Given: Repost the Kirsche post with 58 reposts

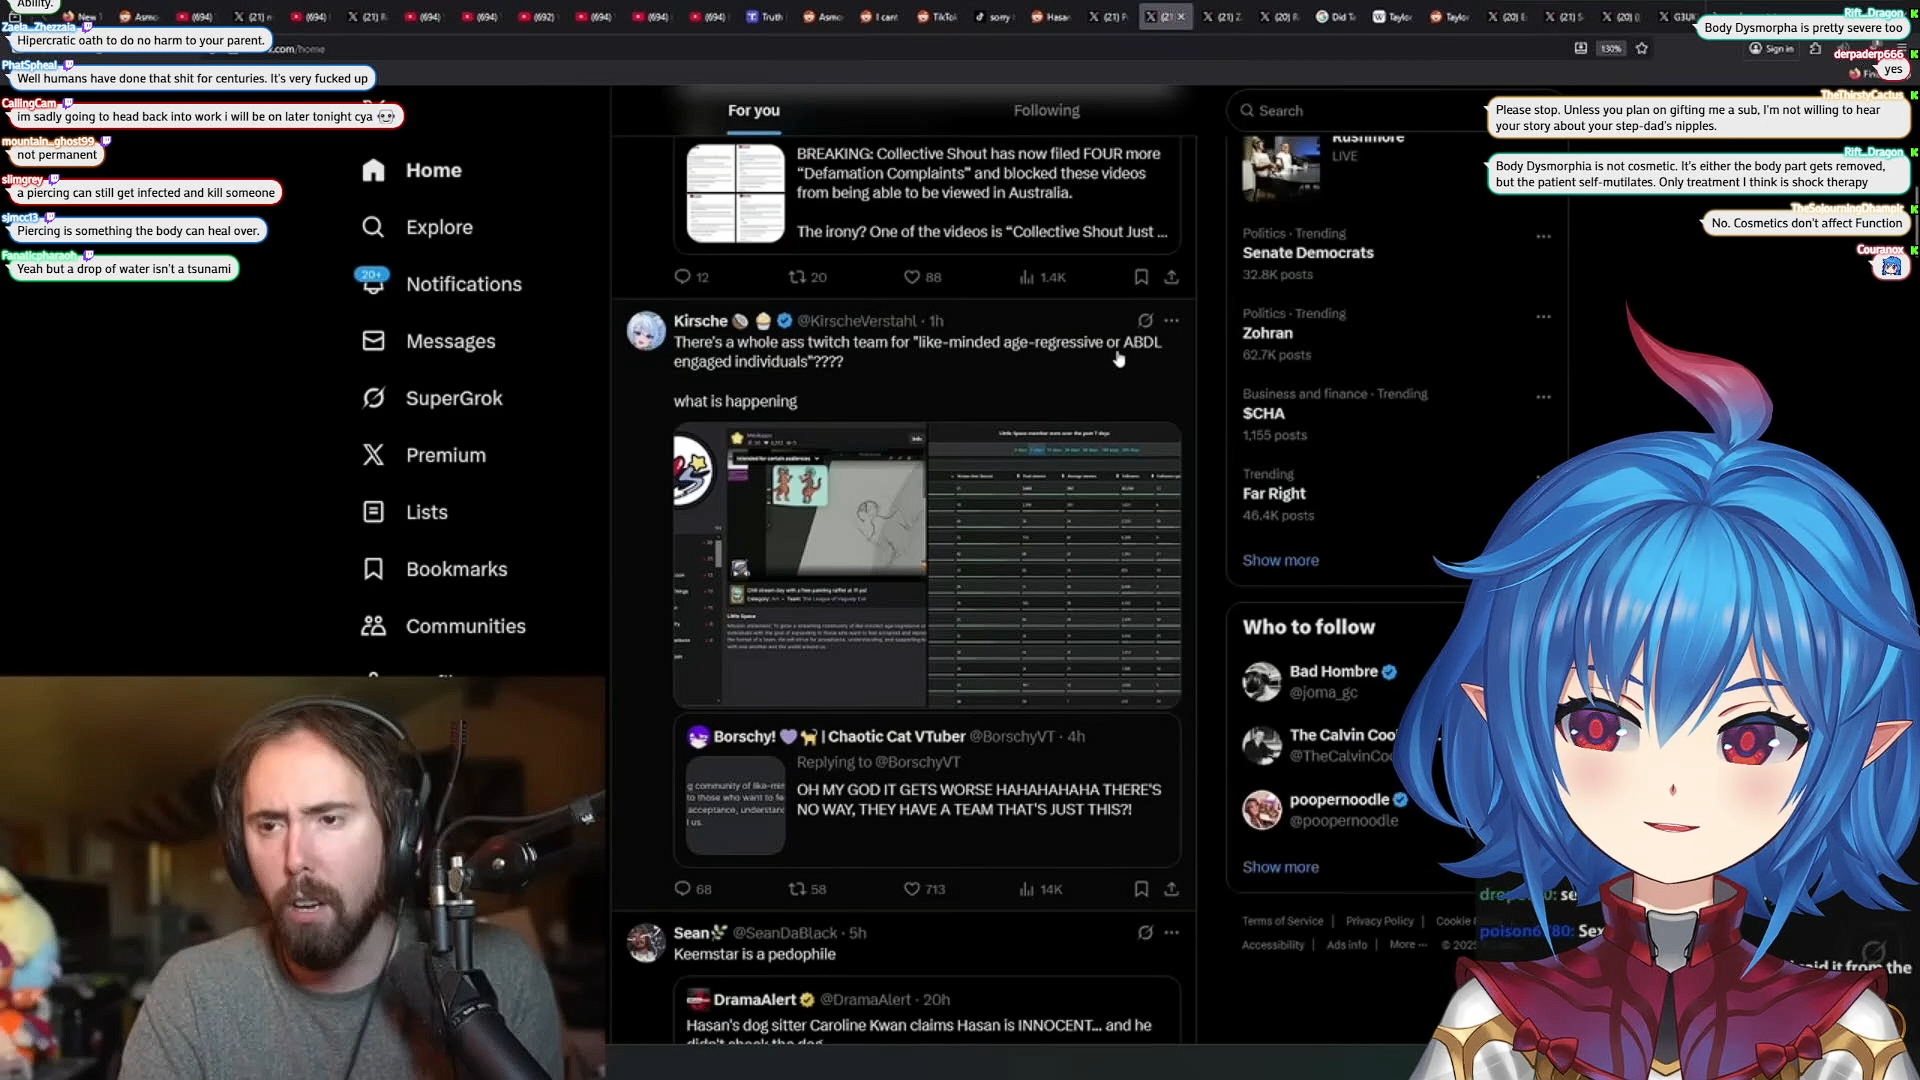Looking at the screenshot, I should coord(797,889).
